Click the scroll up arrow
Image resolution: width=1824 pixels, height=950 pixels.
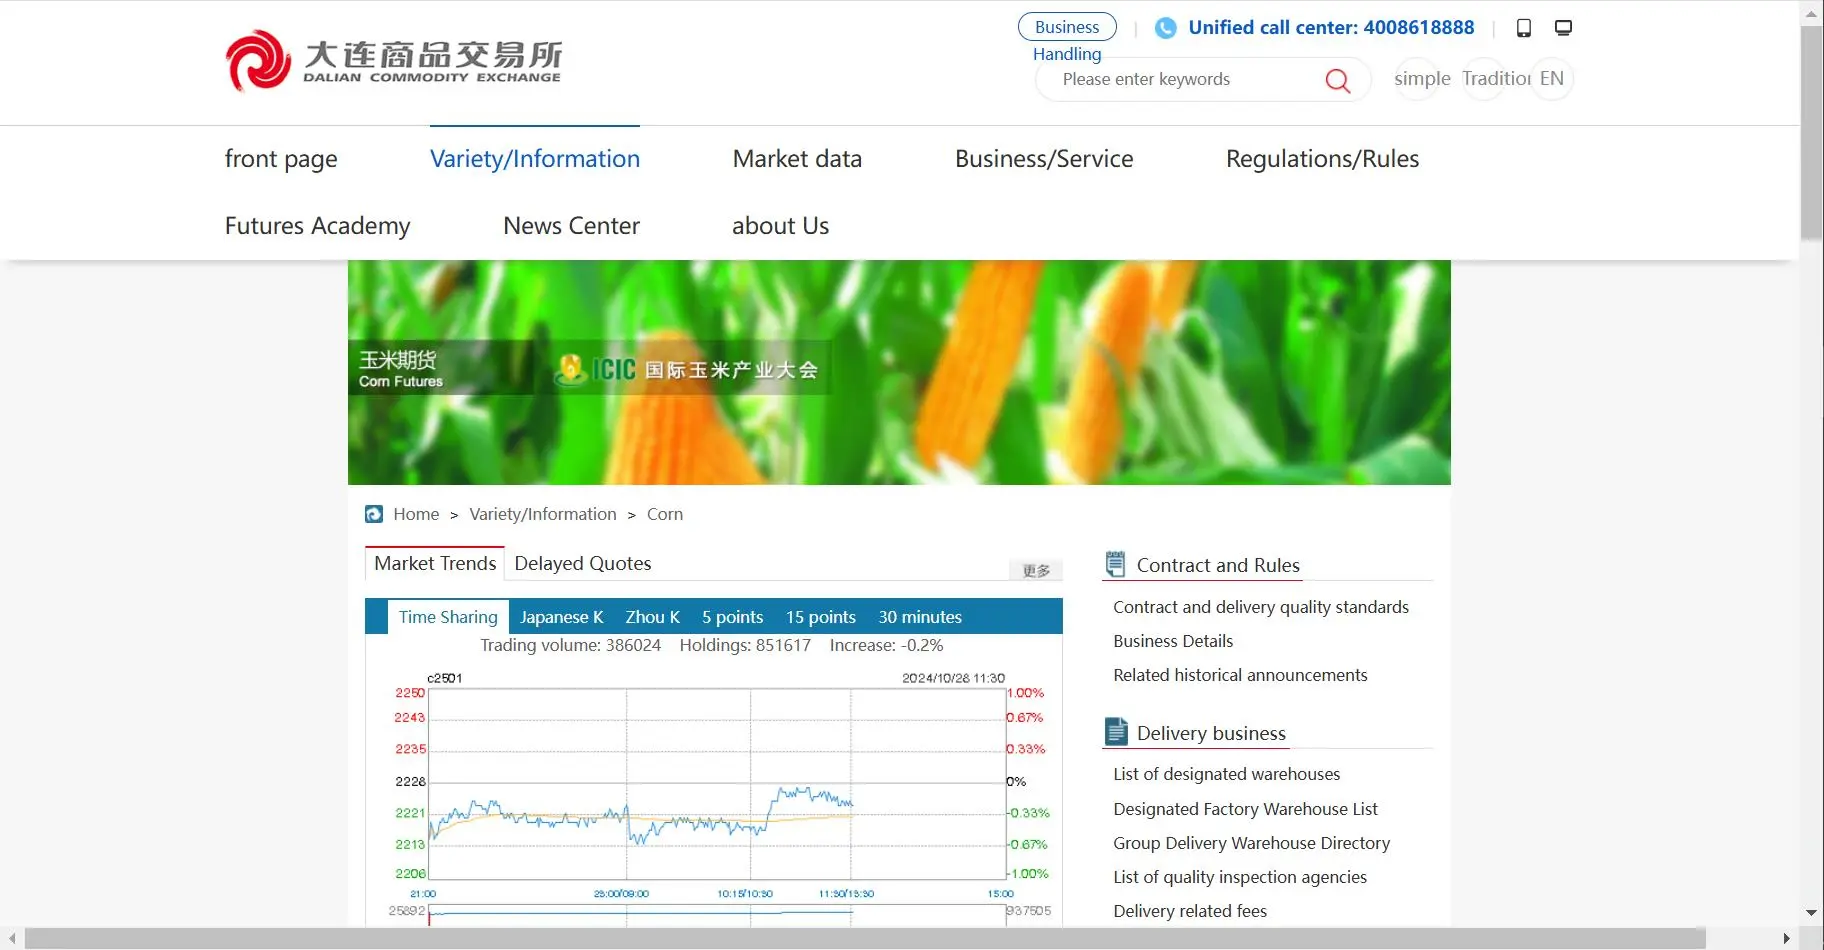[x=1812, y=14]
